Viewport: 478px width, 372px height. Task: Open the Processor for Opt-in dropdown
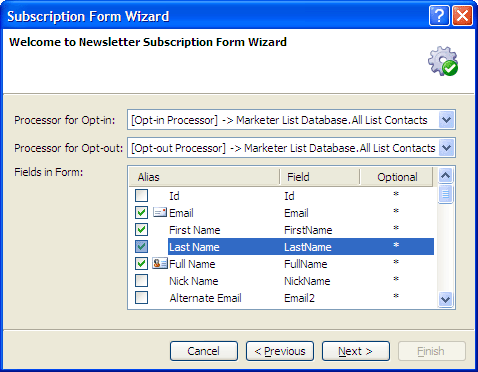446,120
